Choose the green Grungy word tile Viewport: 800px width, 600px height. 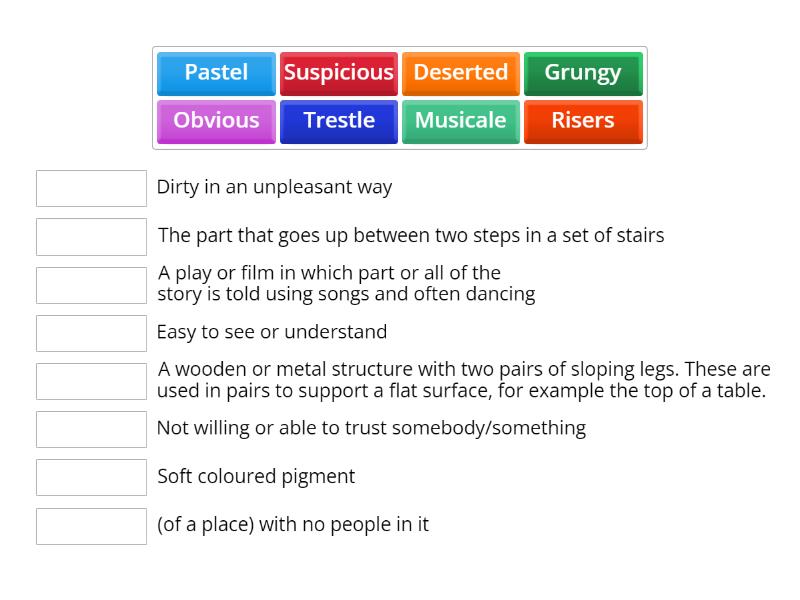click(x=583, y=73)
